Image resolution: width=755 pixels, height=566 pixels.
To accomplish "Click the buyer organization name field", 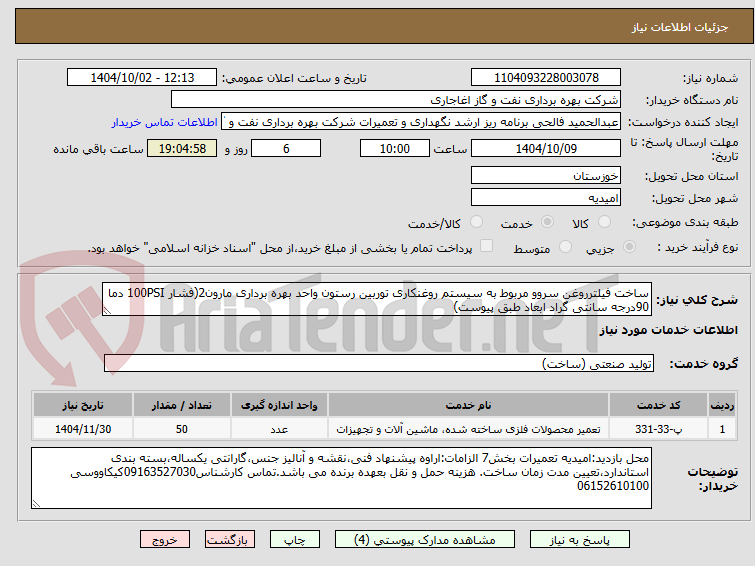I will point(396,100).
